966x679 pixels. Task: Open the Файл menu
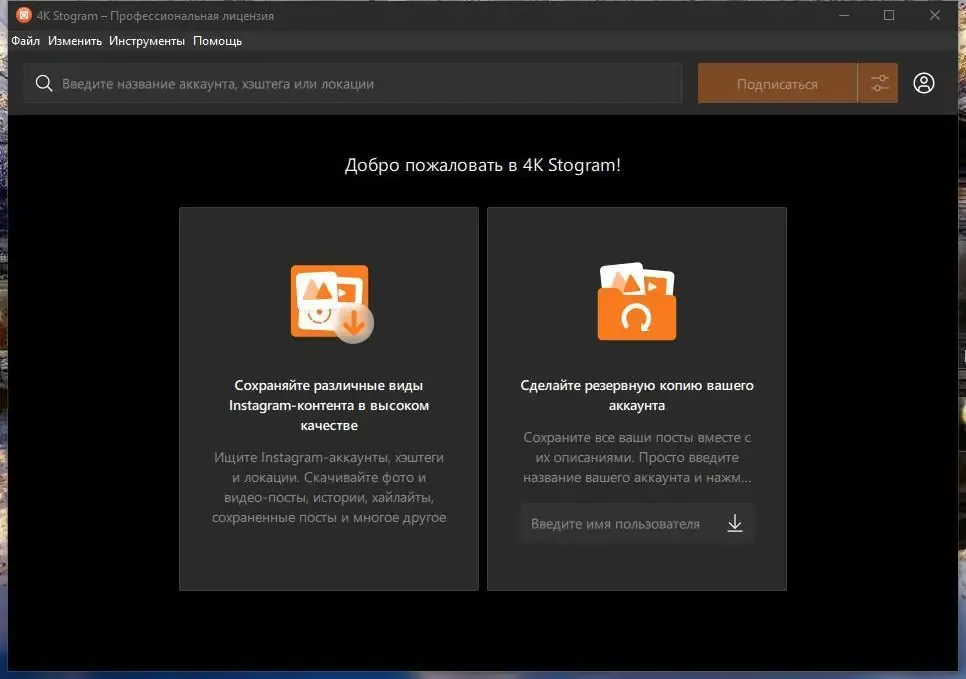[x=25, y=41]
